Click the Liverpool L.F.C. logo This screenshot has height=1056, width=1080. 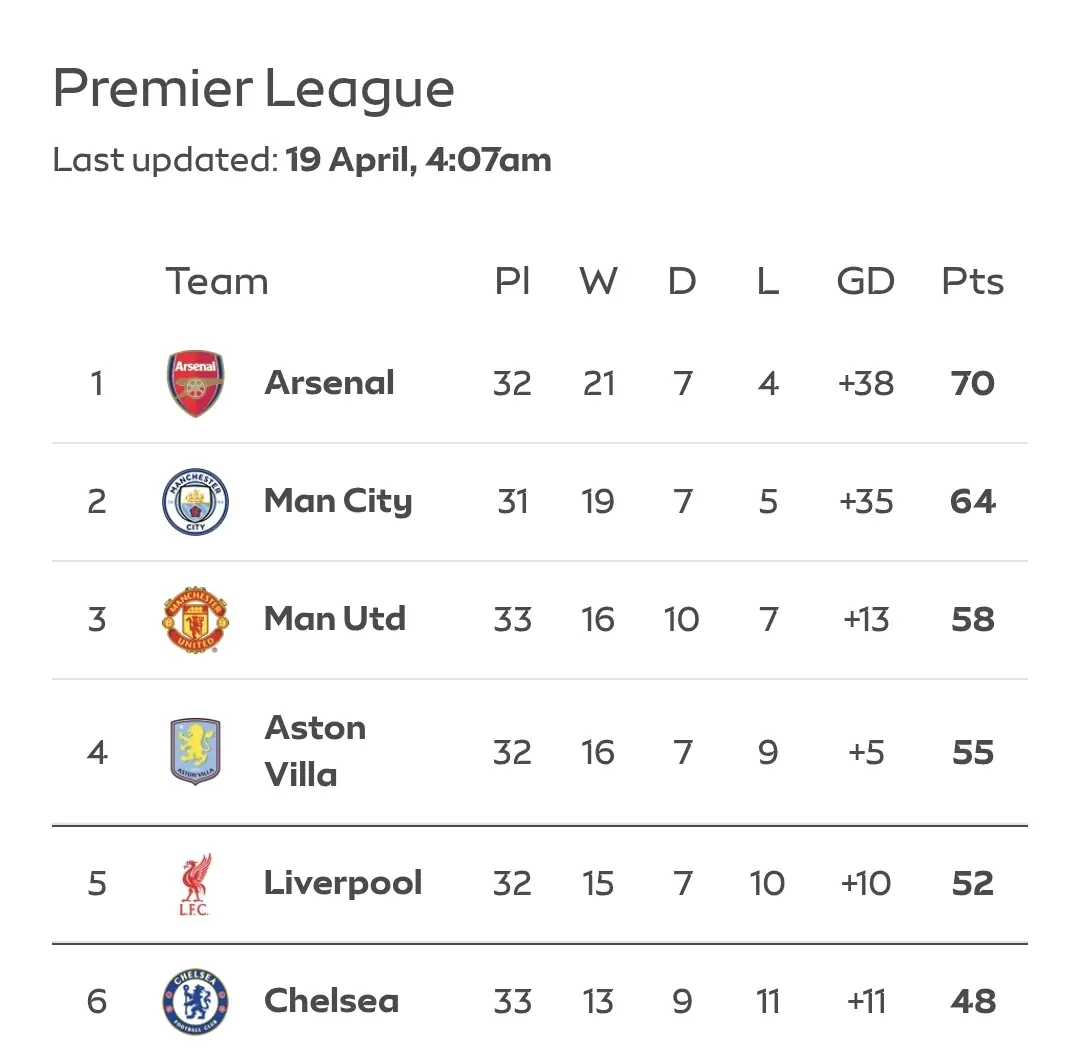195,884
